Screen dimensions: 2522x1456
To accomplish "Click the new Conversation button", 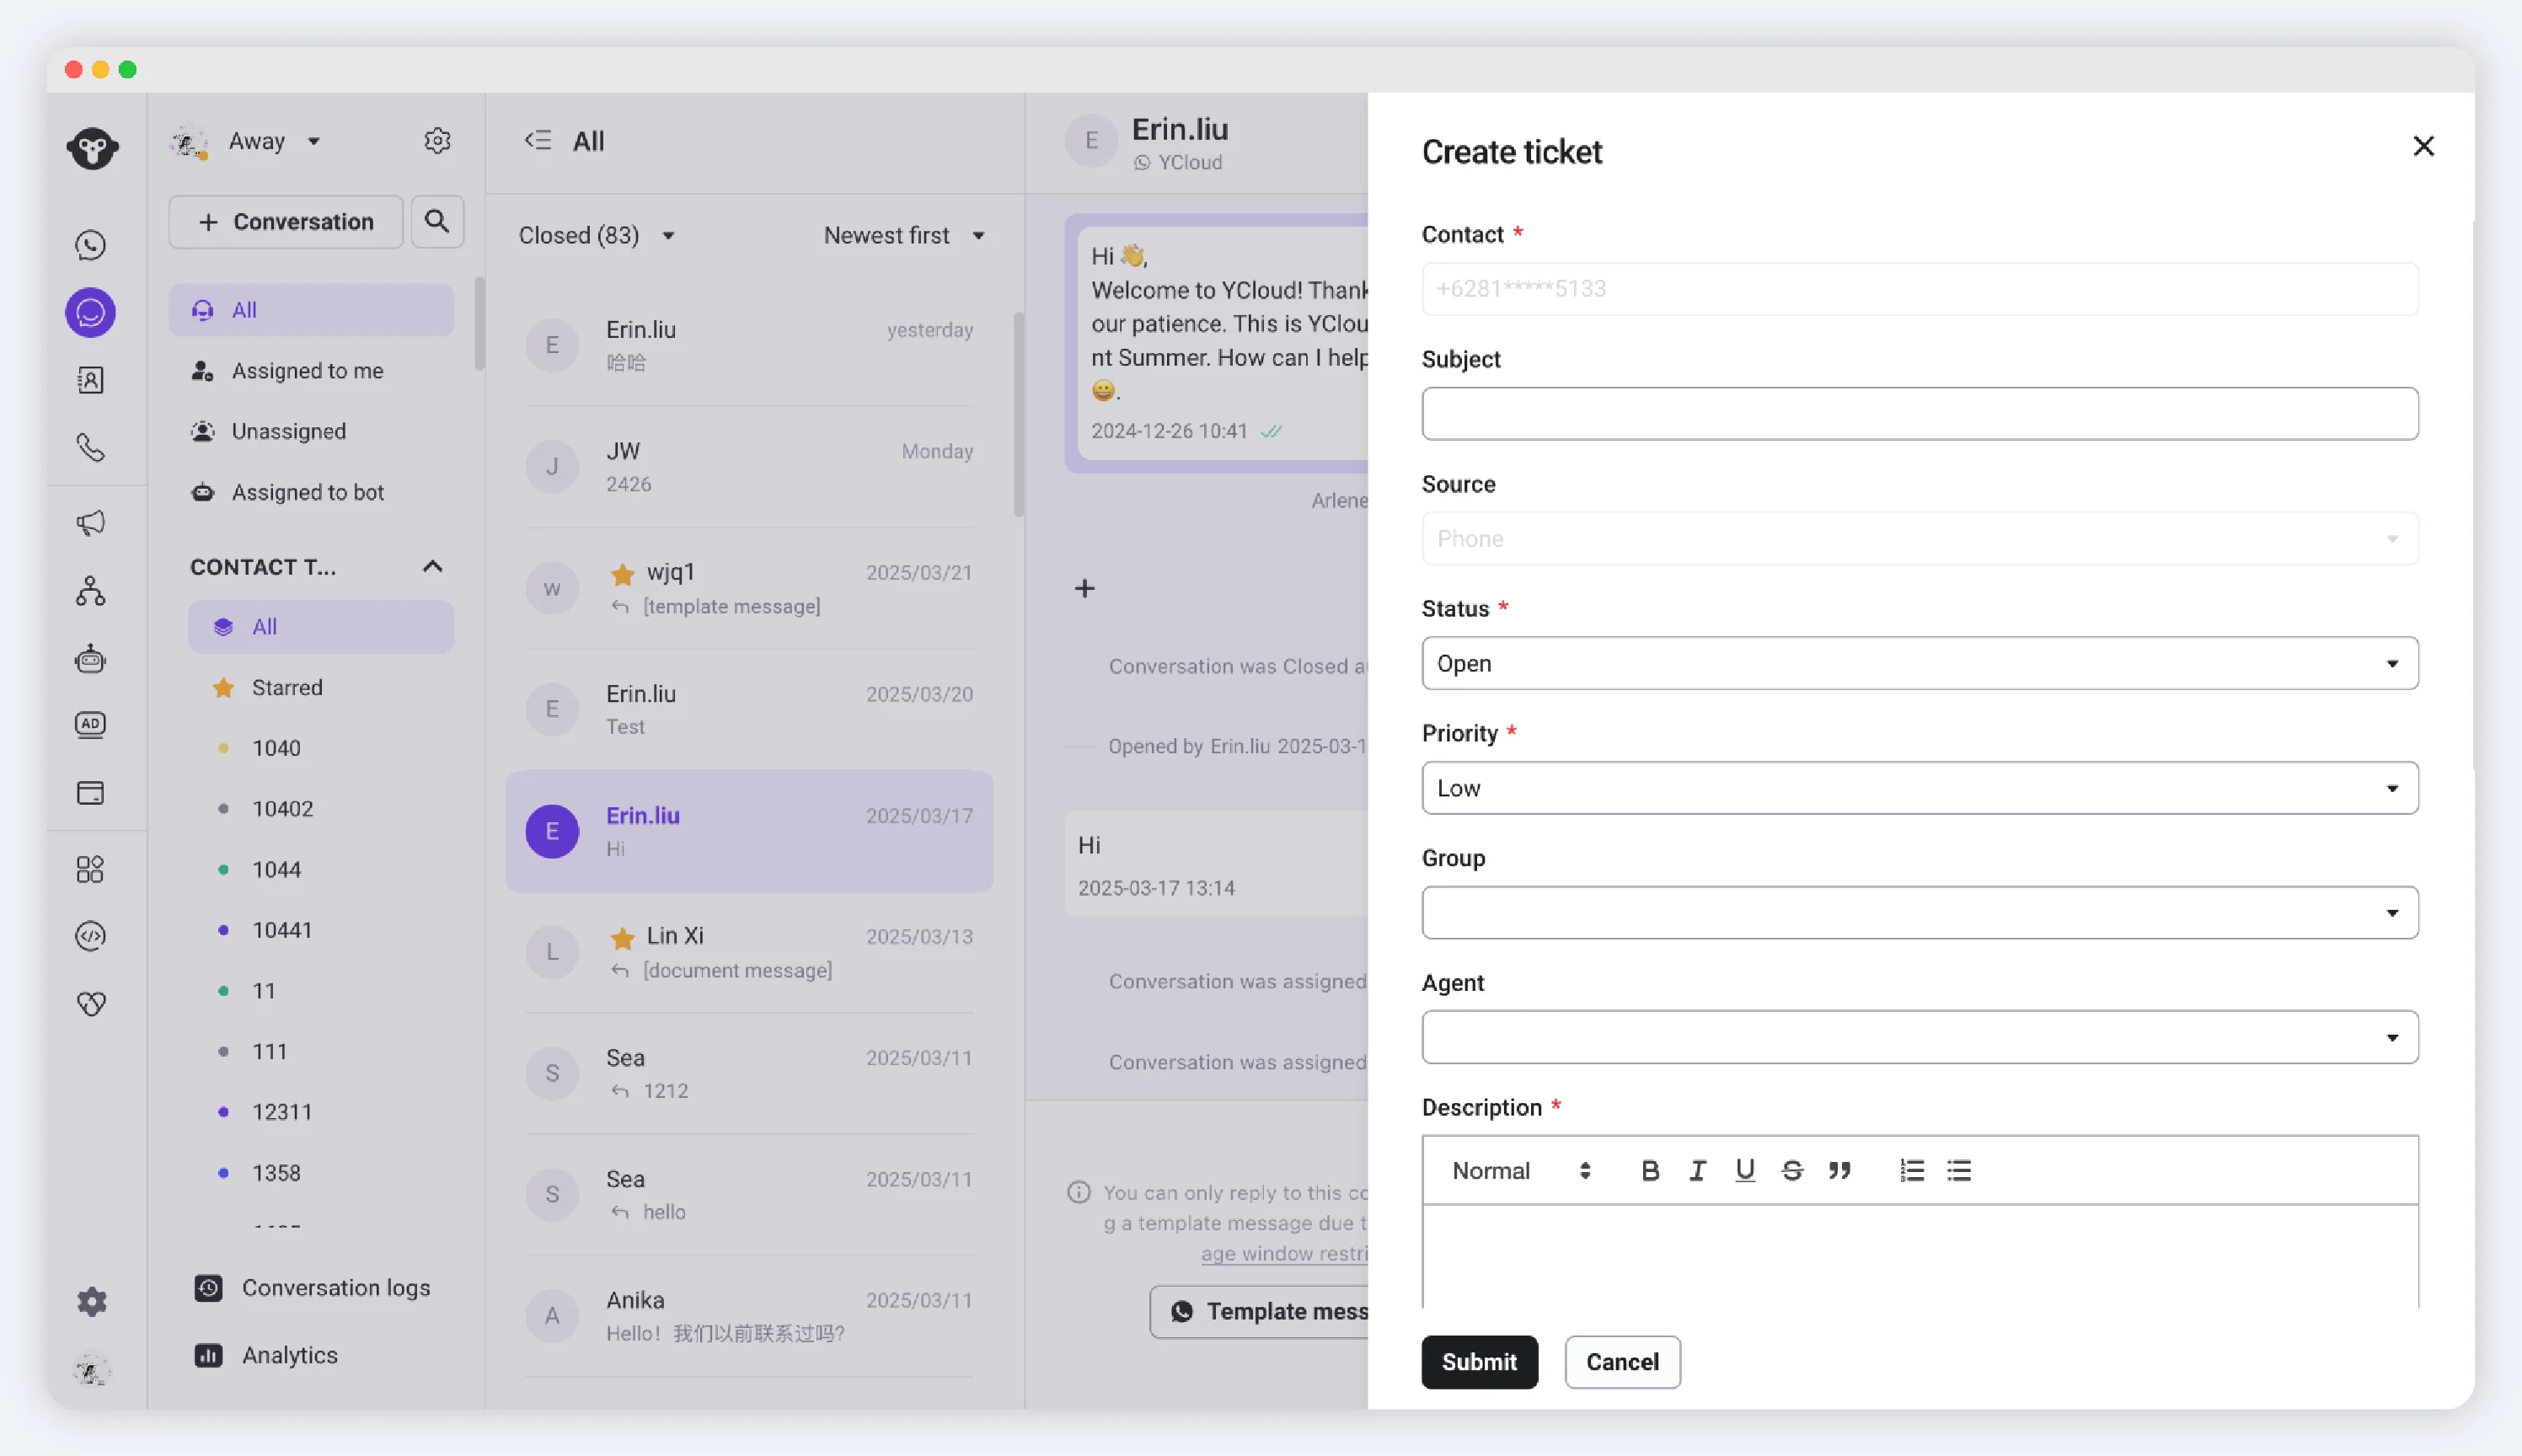I will pos(286,221).
